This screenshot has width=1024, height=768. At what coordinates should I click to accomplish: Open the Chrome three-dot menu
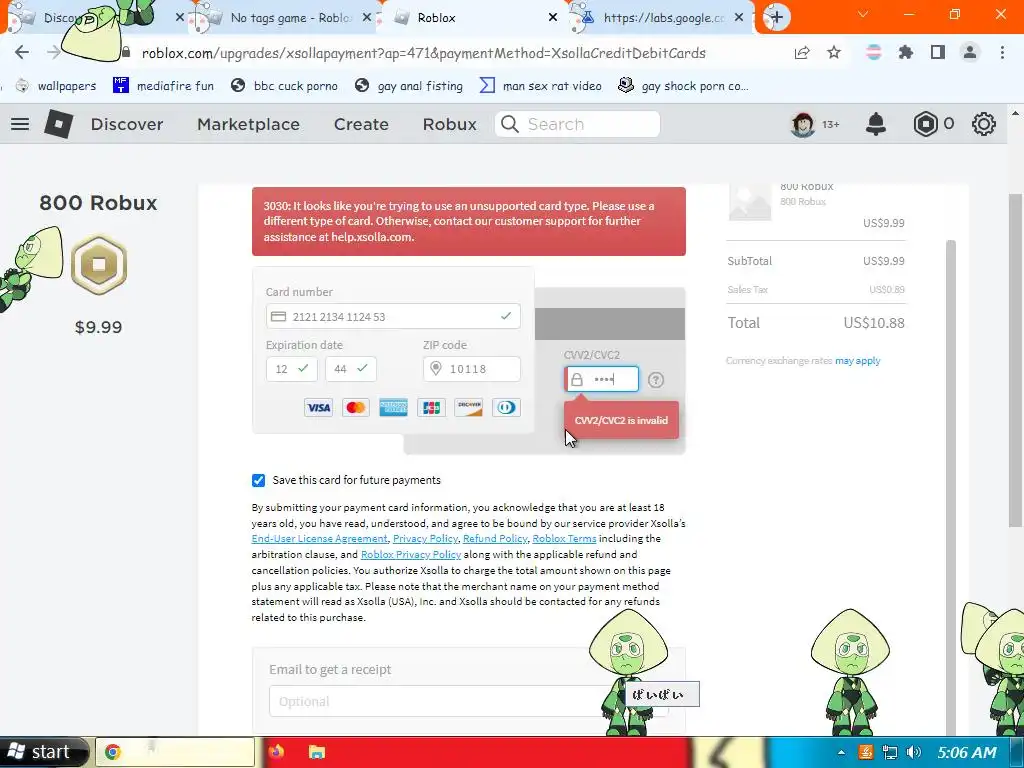[x=1002, y=52]
